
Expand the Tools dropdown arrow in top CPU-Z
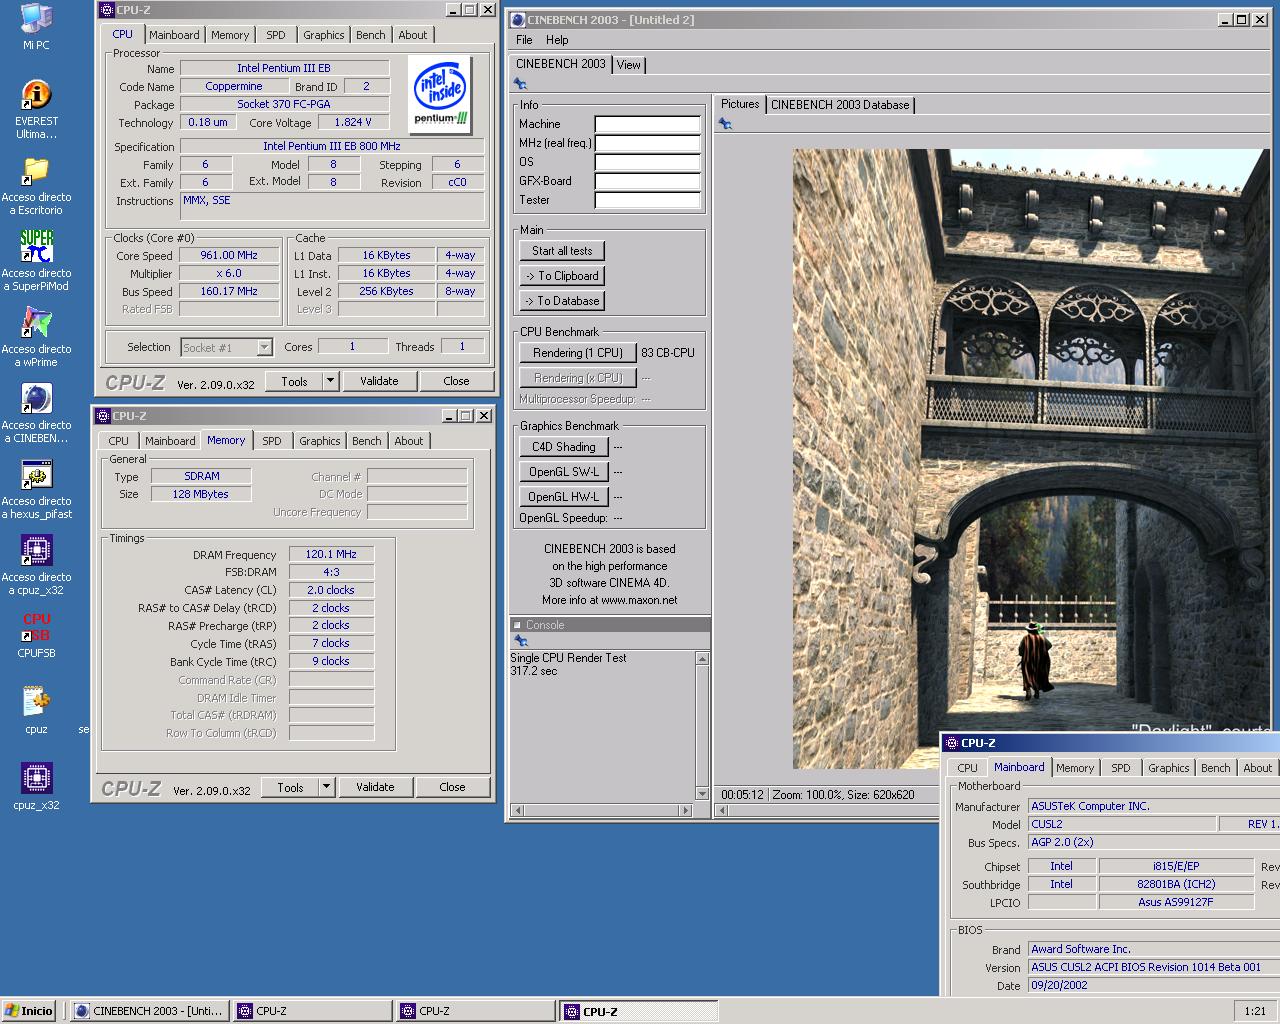[330, 381]
